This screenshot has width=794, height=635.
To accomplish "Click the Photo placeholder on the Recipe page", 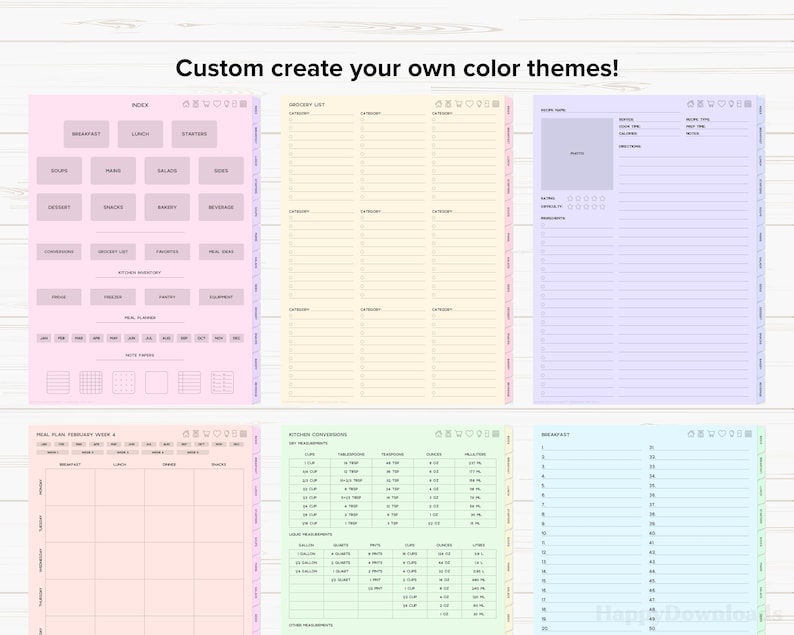I will point(577,154).
